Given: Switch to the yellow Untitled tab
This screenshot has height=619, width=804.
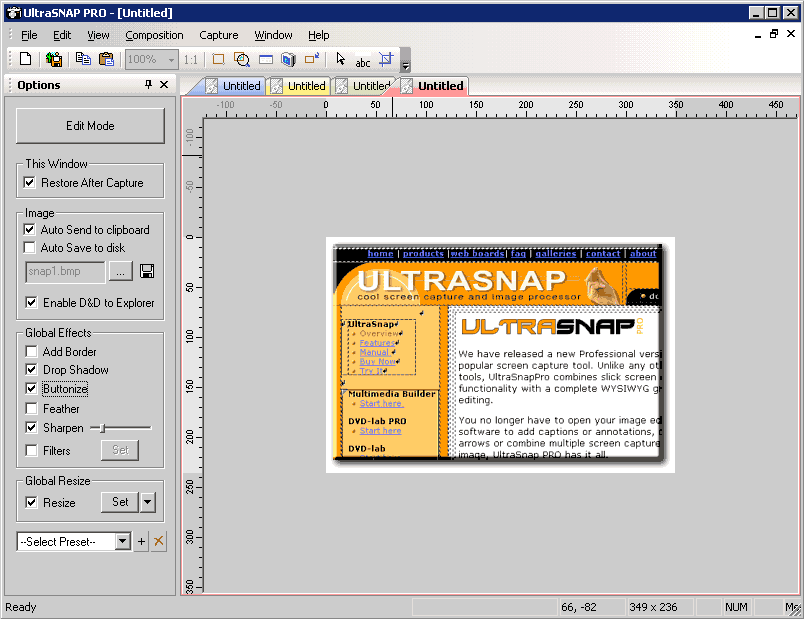Looking at the screenshot, I should pos(298,86).
